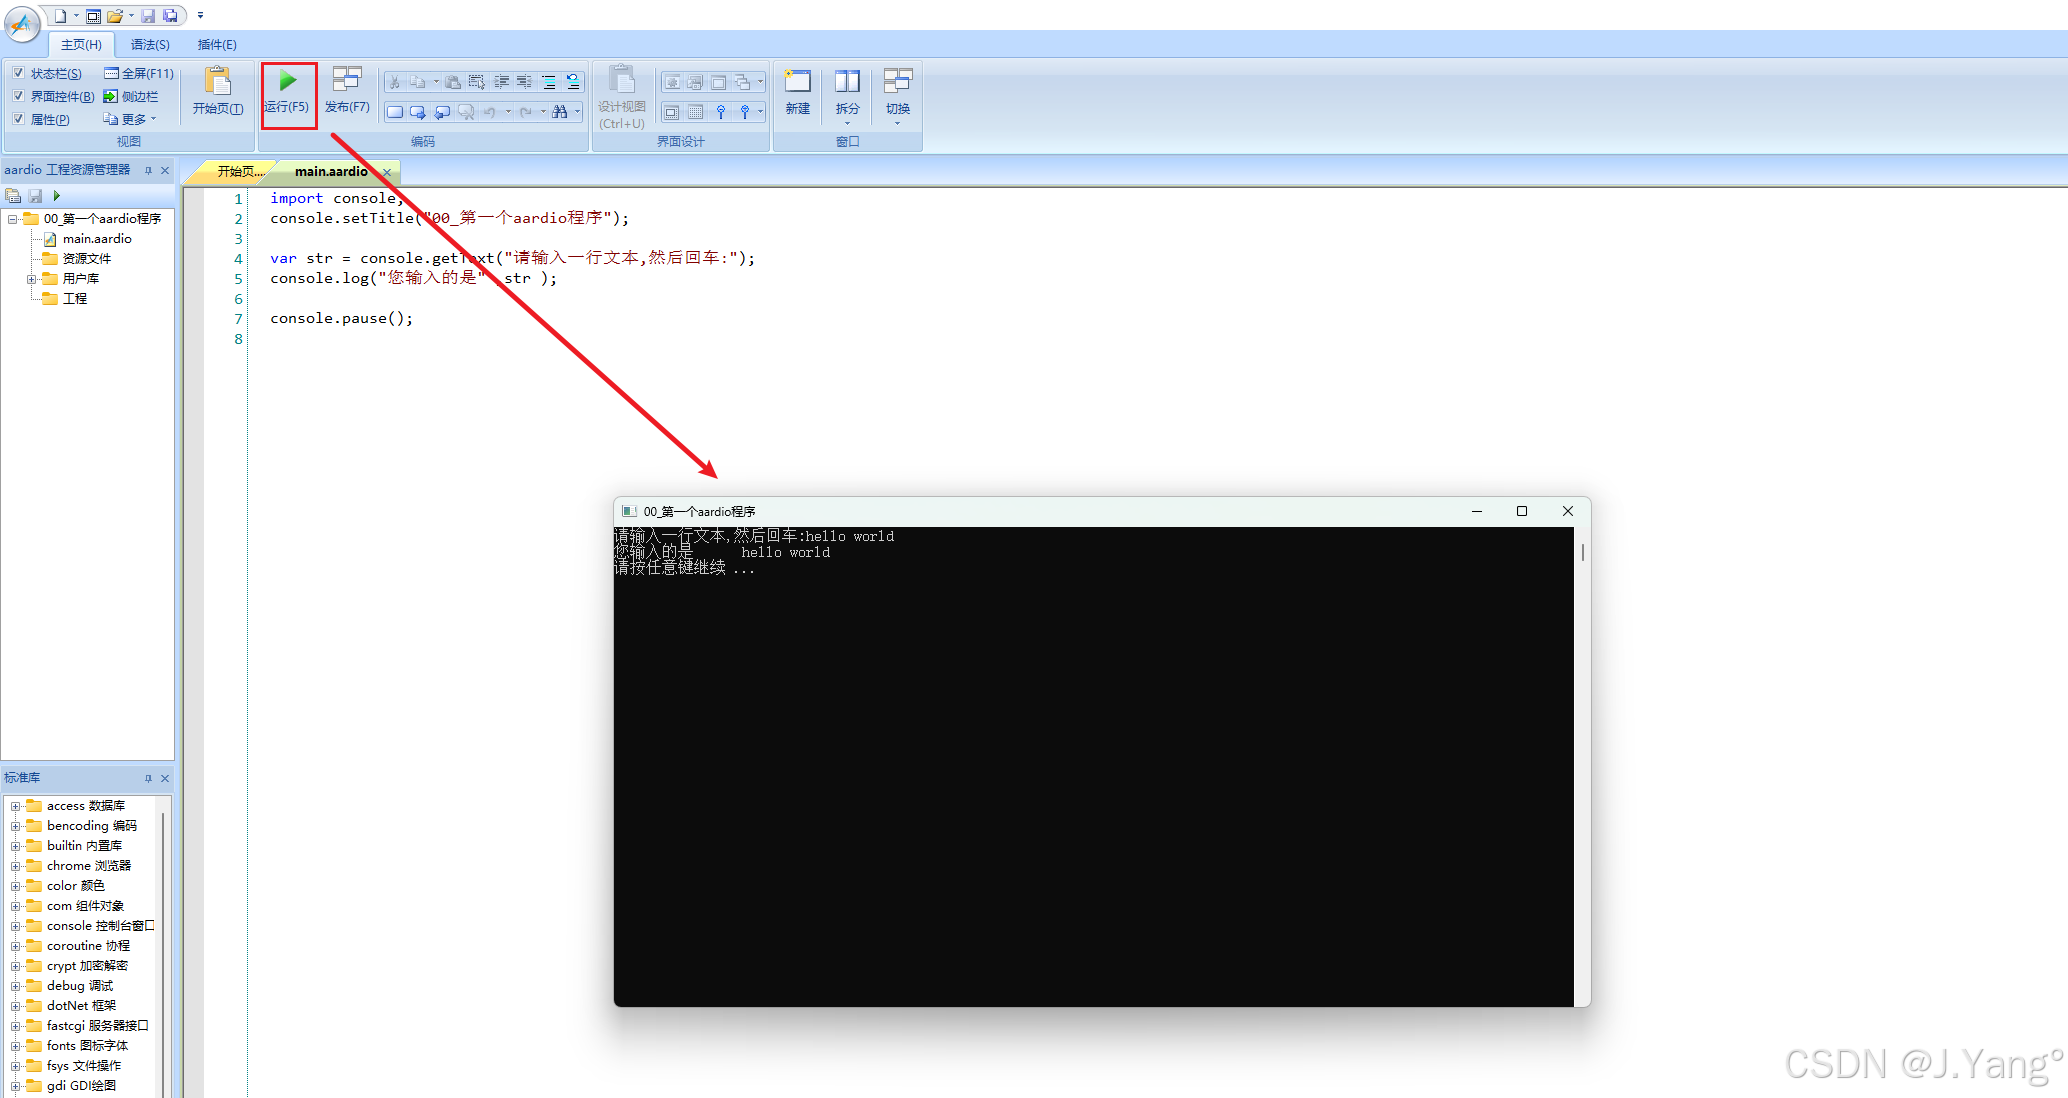Select main.aardio in the project tree
This screenshot has width=2068, height=1098.
96,239
